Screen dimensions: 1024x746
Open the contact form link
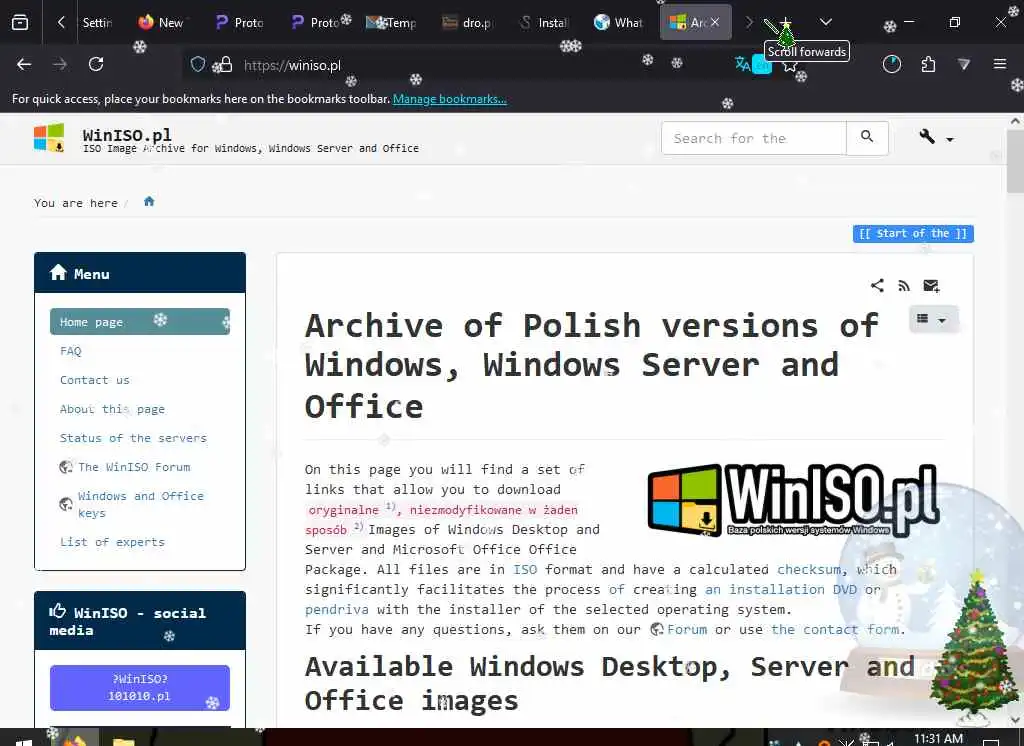[x=835, y=629]
